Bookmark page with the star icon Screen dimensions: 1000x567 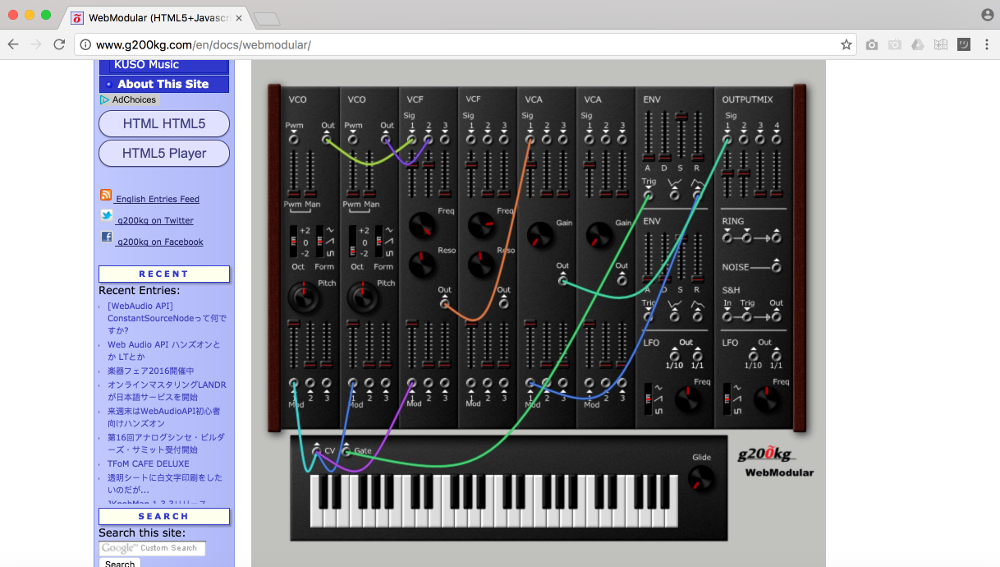point(846,45)
